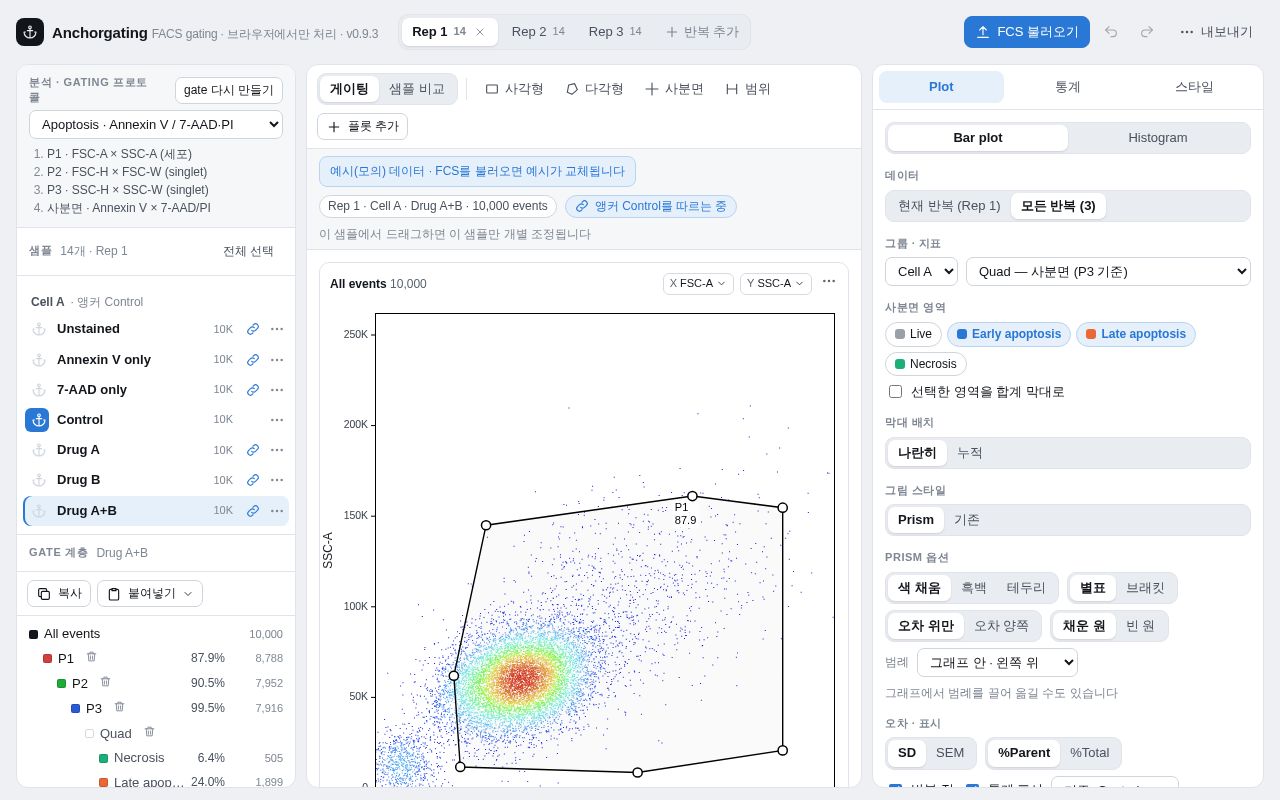This screenshot has width=1280, height=800.
Task: Open the All events plot options menu
Action: pyautogui.click(x=829, y=282)
